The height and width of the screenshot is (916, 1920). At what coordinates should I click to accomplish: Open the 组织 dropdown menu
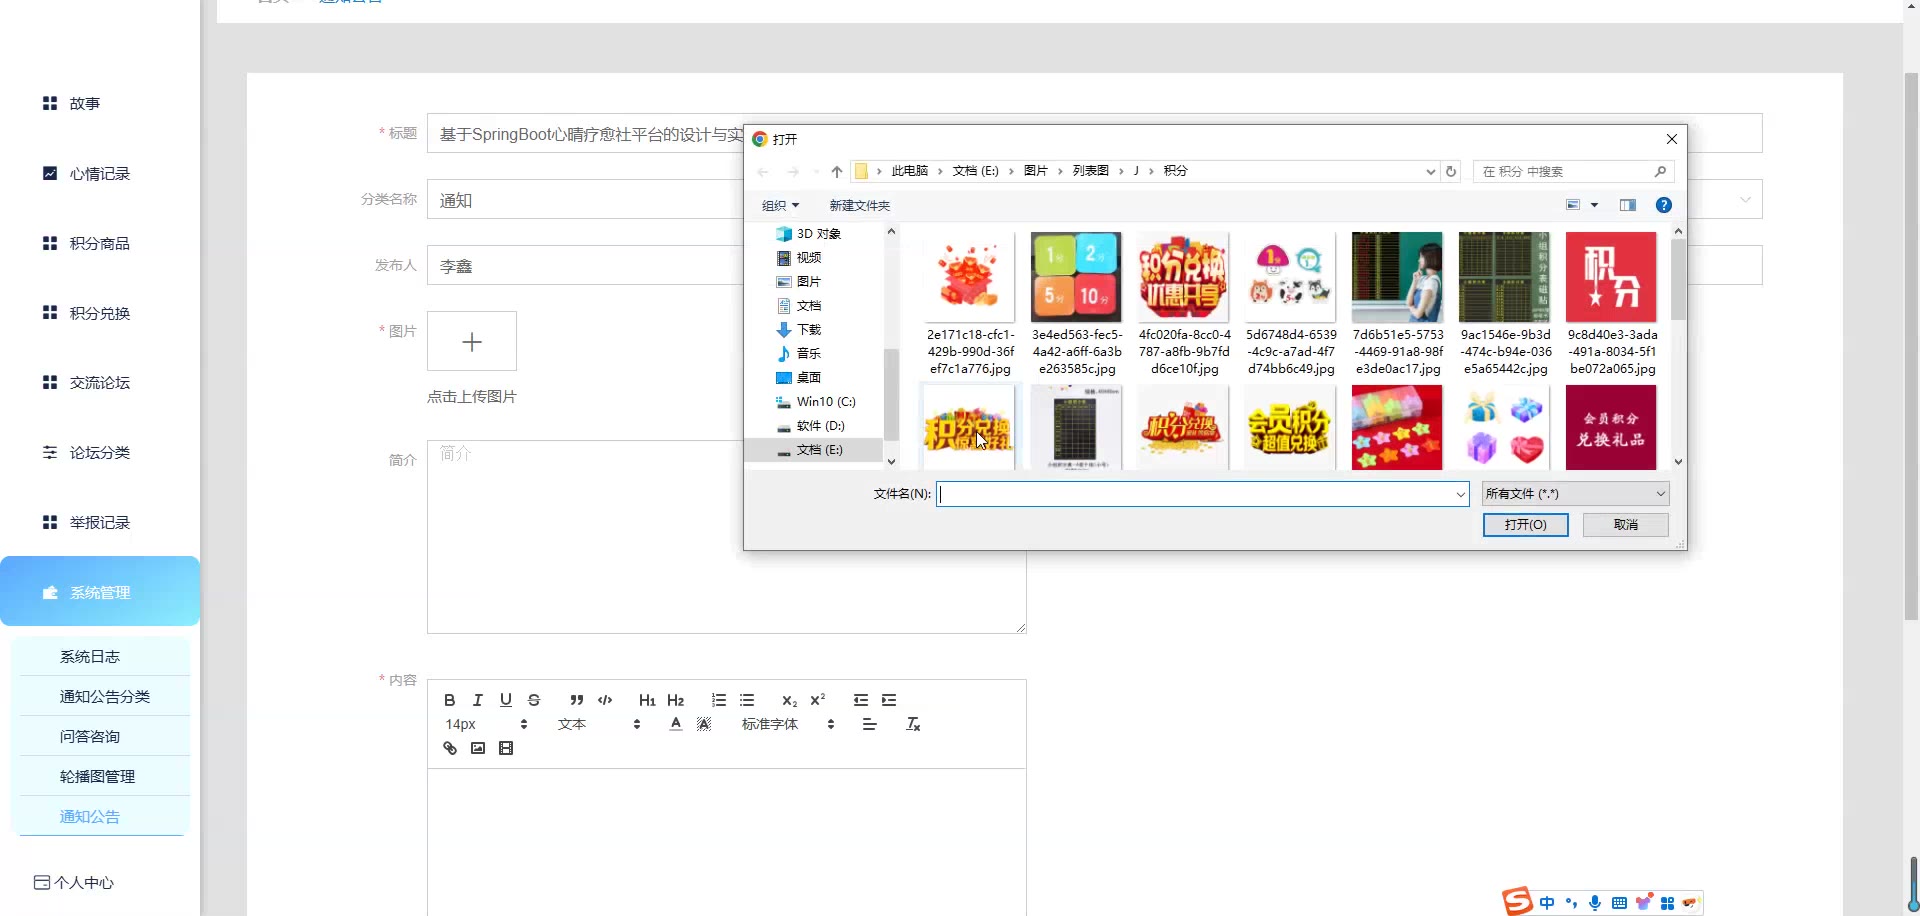pyautogui.click(x=780, y=205)
